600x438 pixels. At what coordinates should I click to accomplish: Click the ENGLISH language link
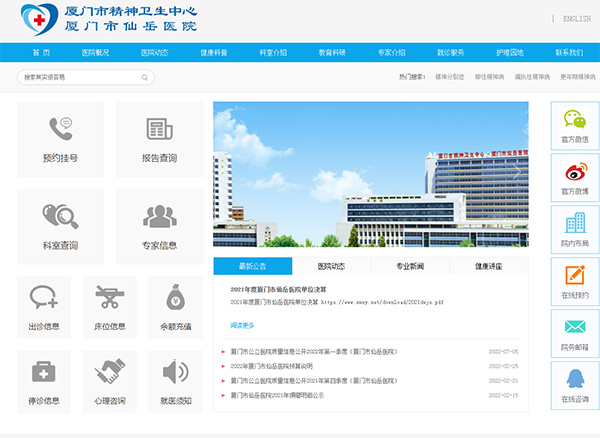pos(576,18)
